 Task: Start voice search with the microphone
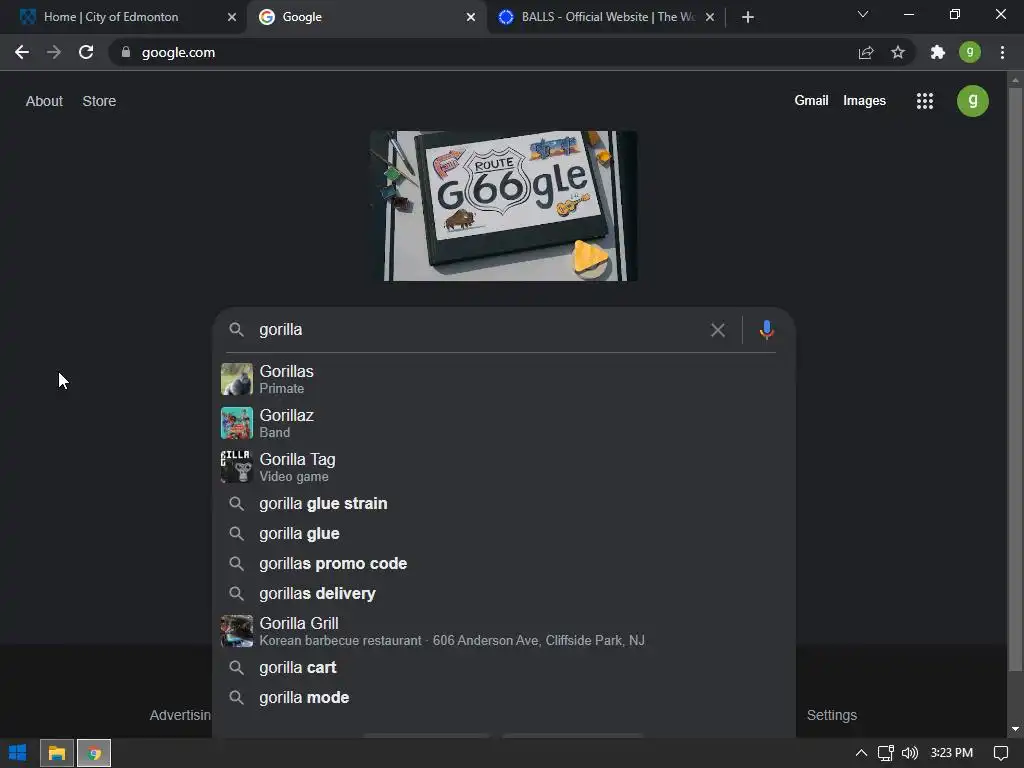point(767,330)
